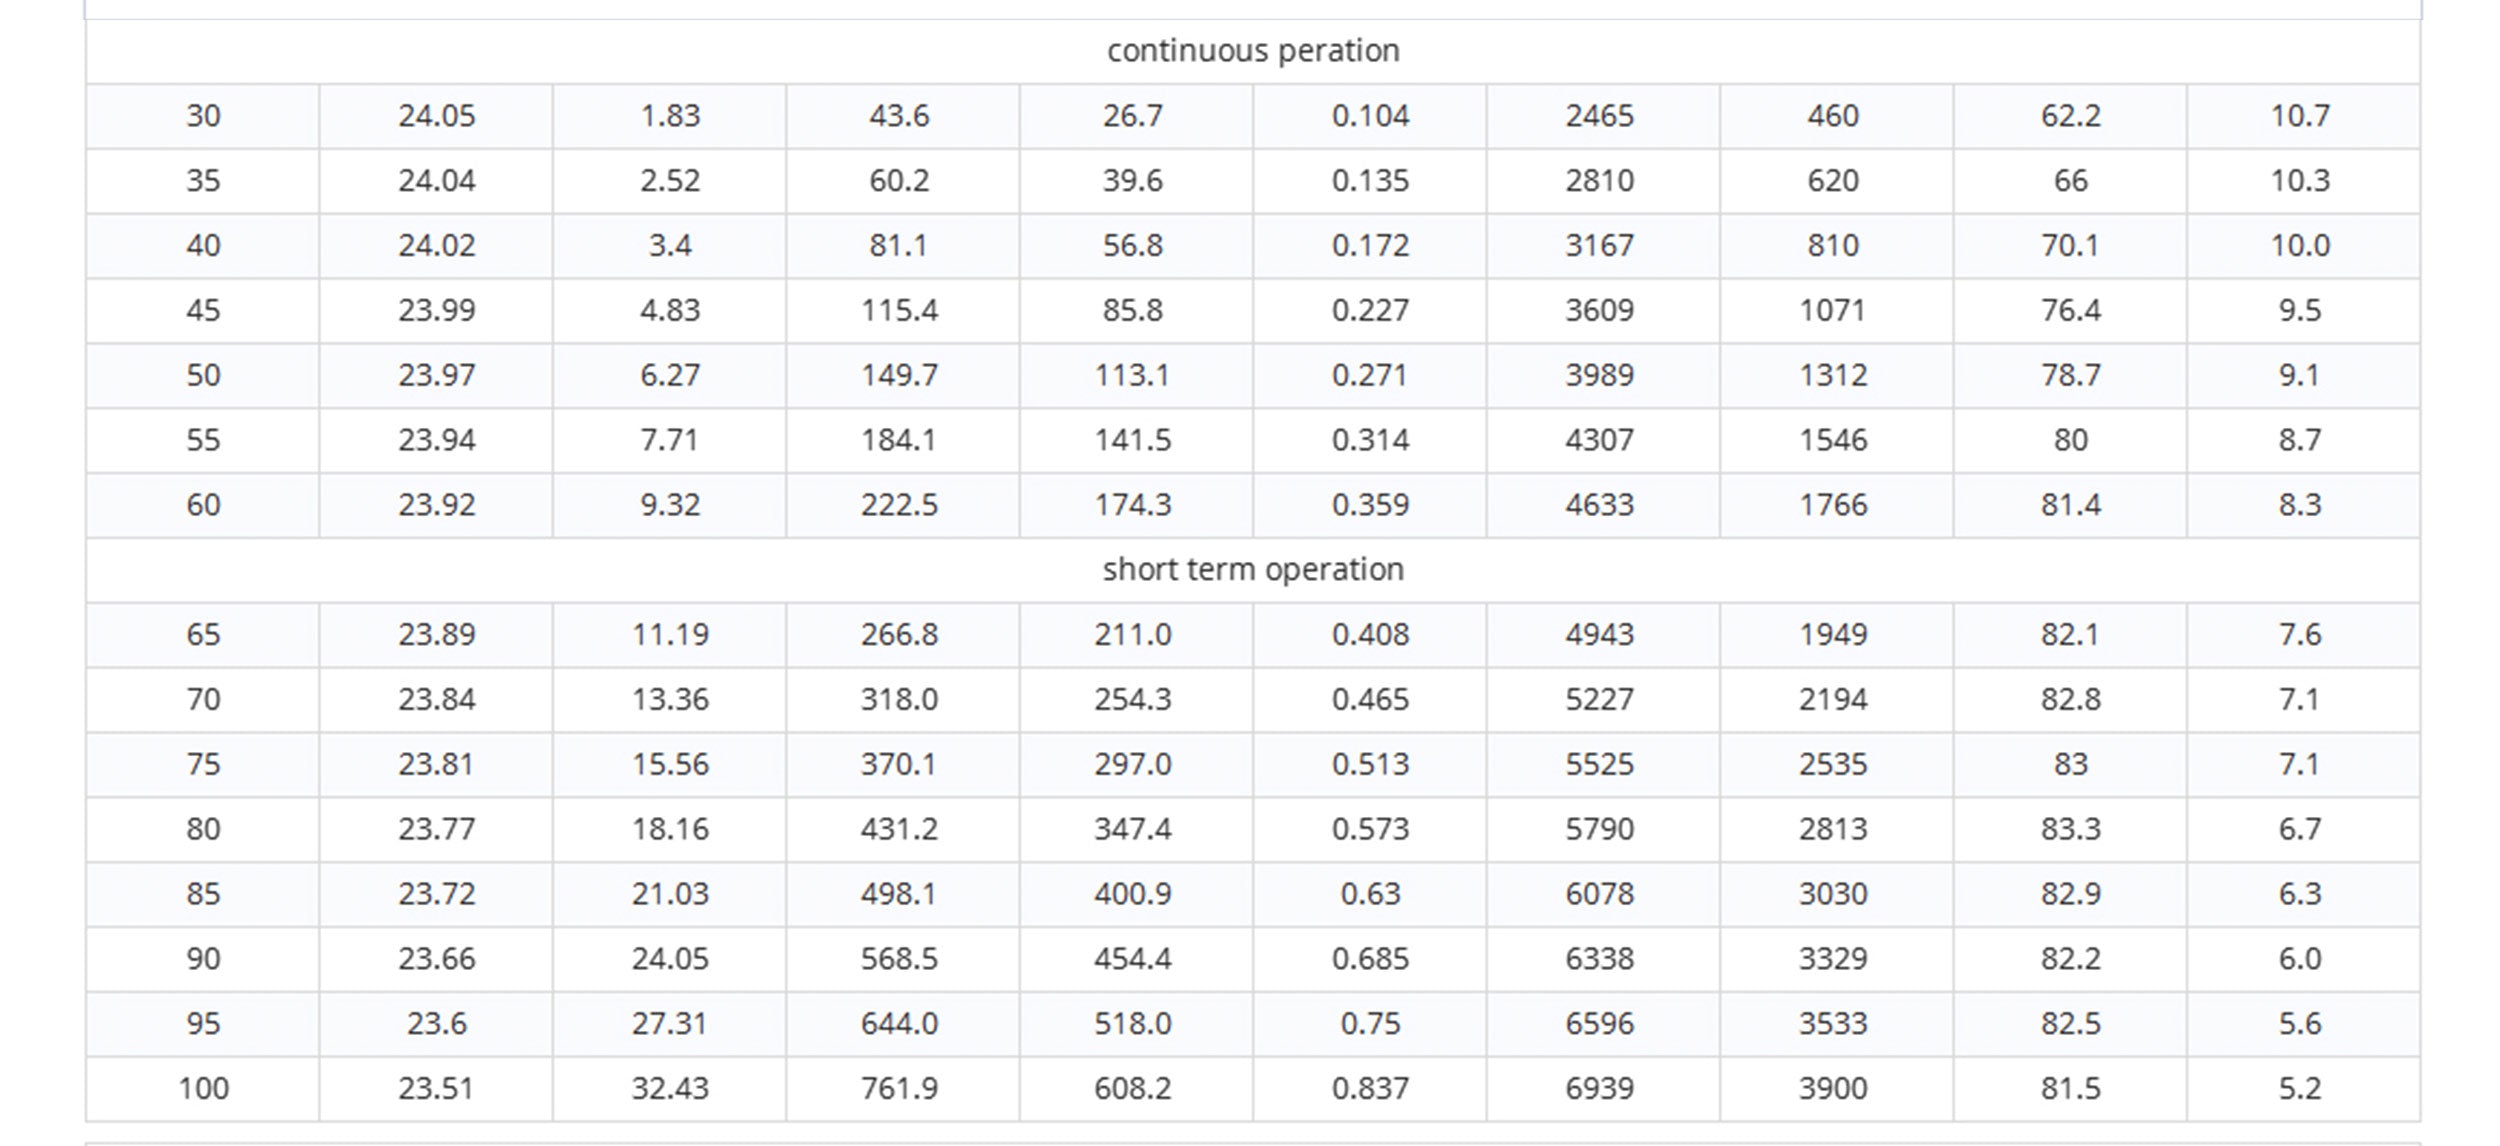The height and width of the screenshot is (1146, 2500).
Task: Click the 10.7 cell in the last column
Action: [2300, 116]
